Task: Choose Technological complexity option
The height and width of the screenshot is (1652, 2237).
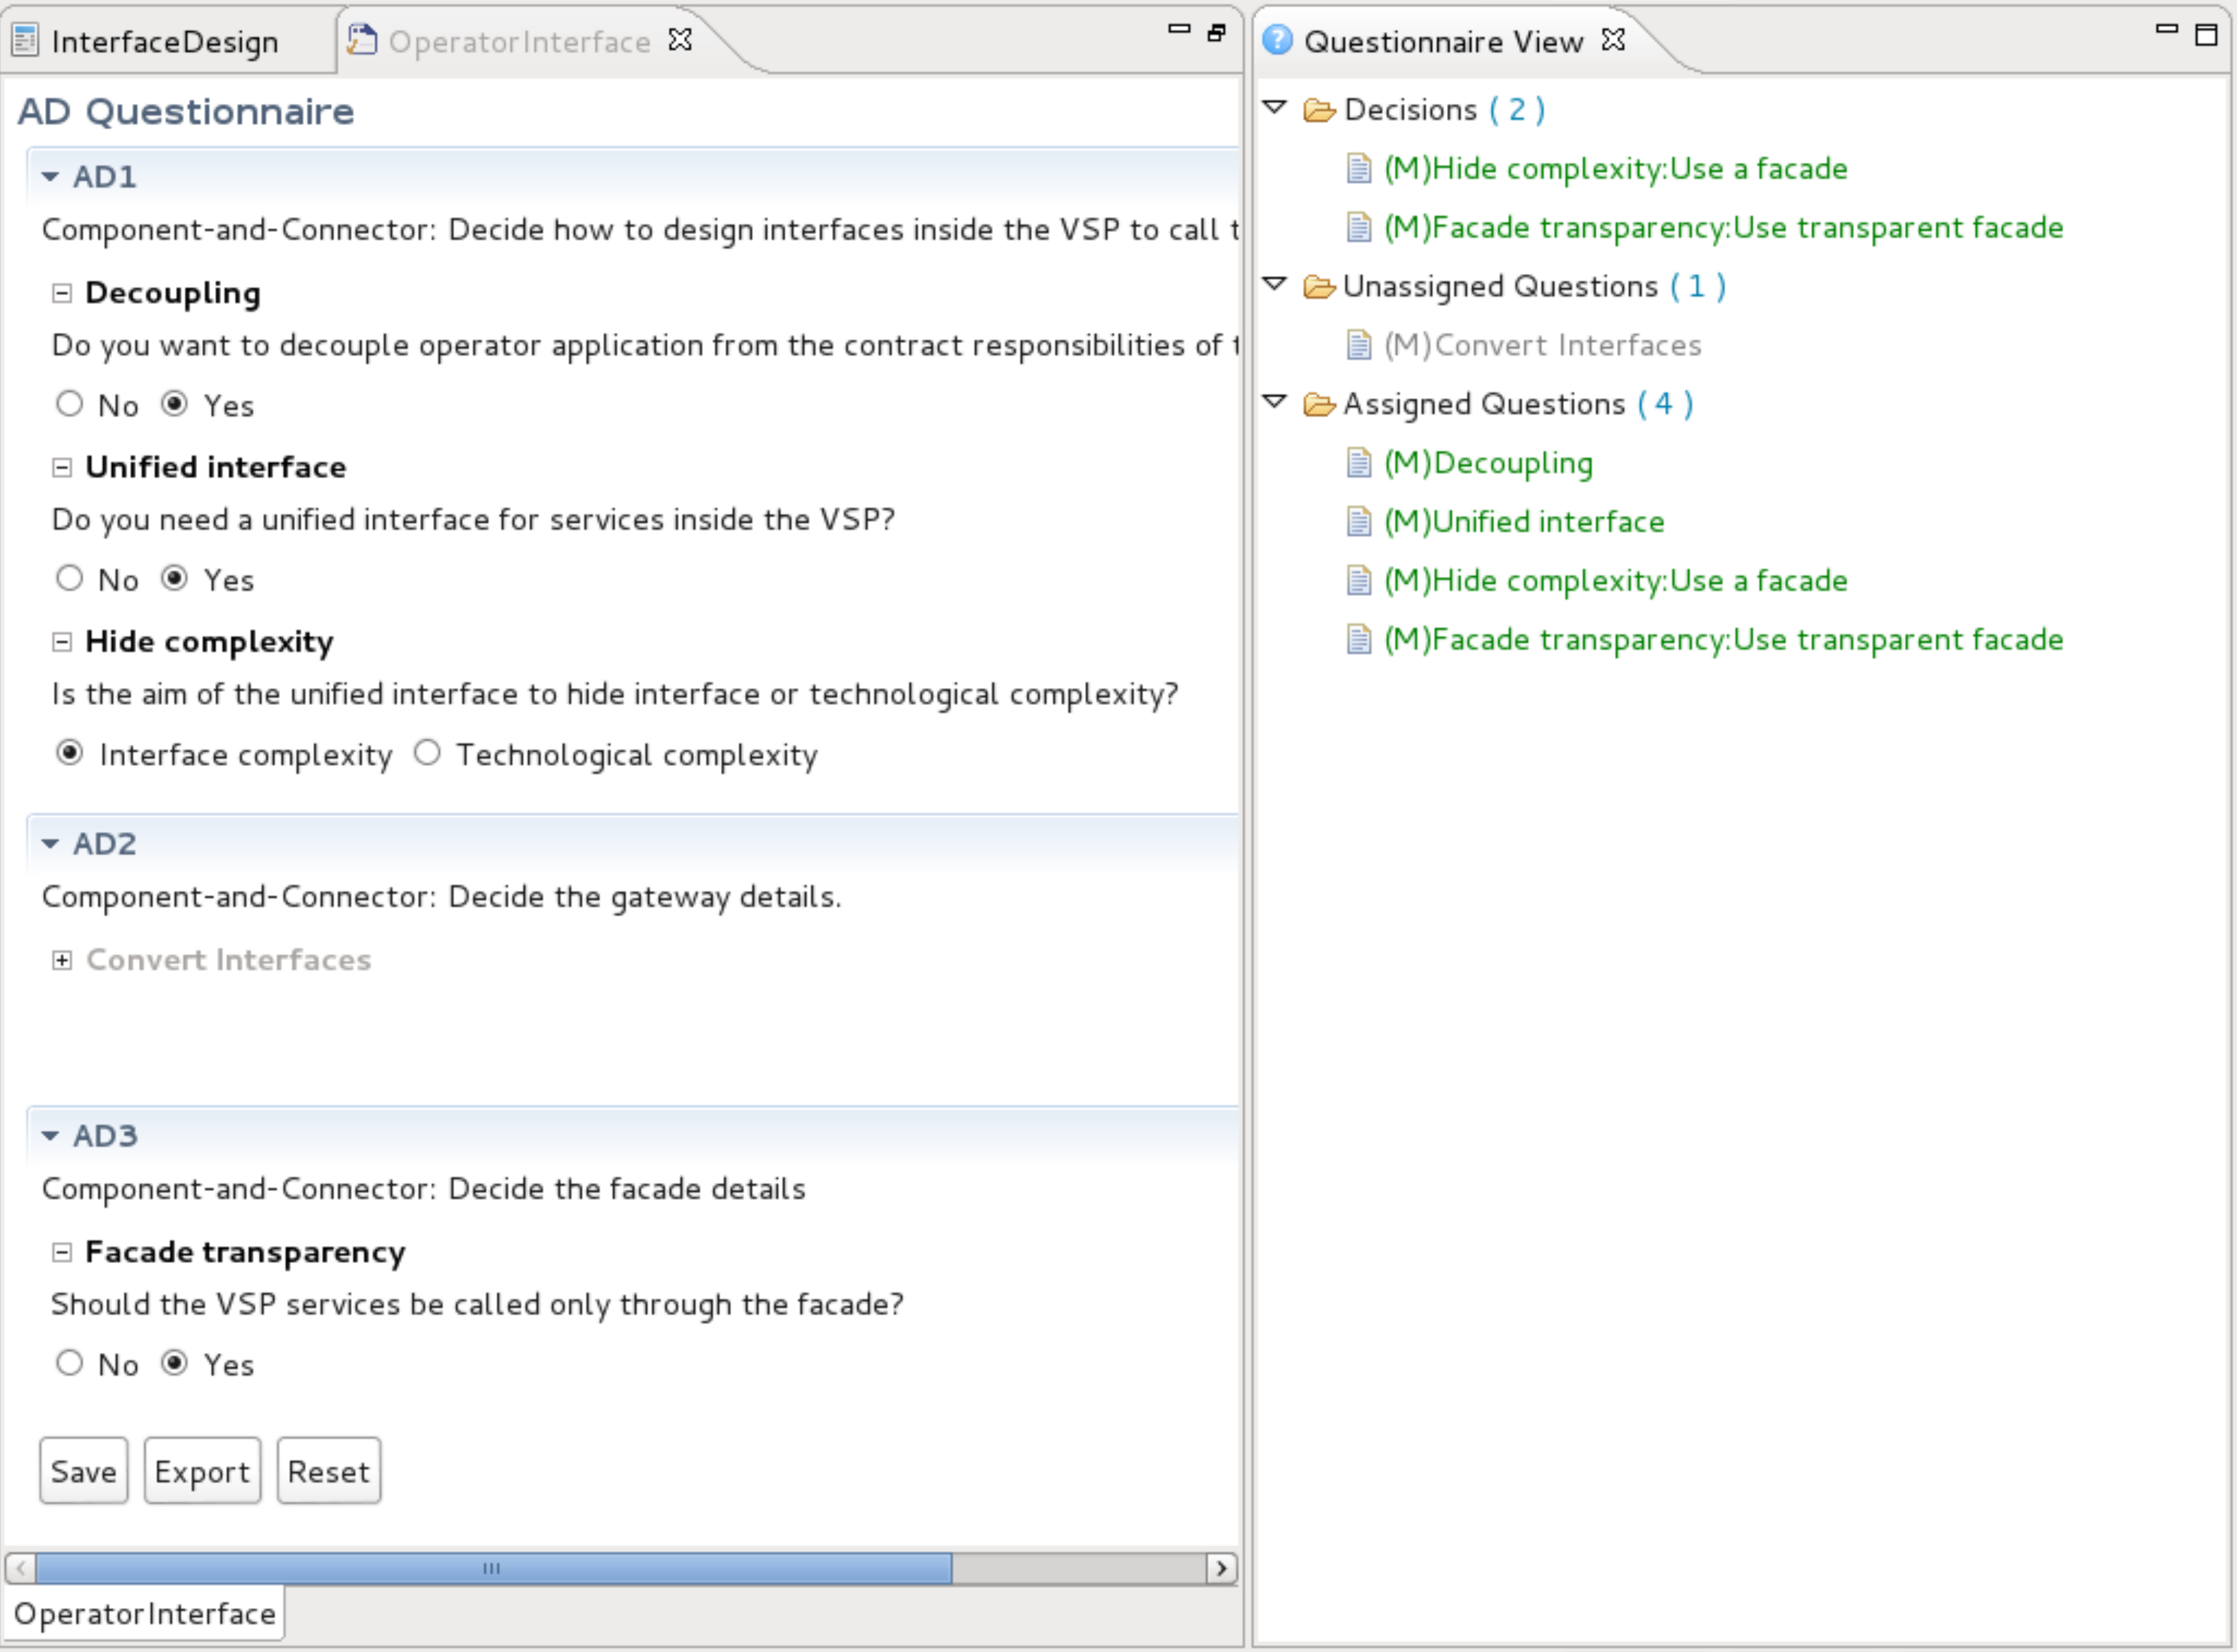Action: (427, 753)
